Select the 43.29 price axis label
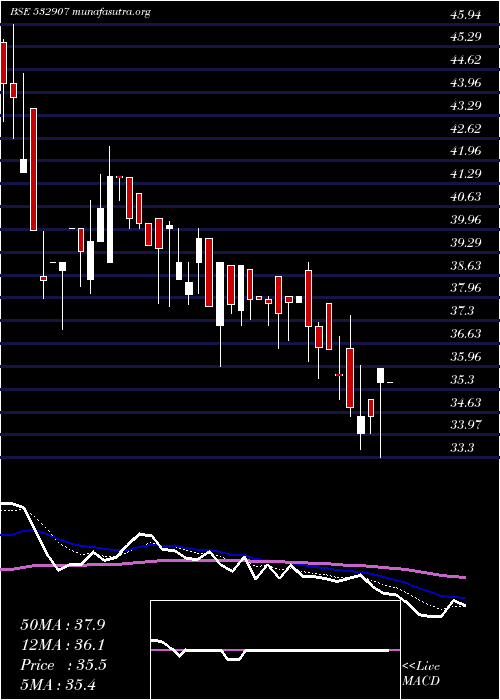 tap(466, 105)
